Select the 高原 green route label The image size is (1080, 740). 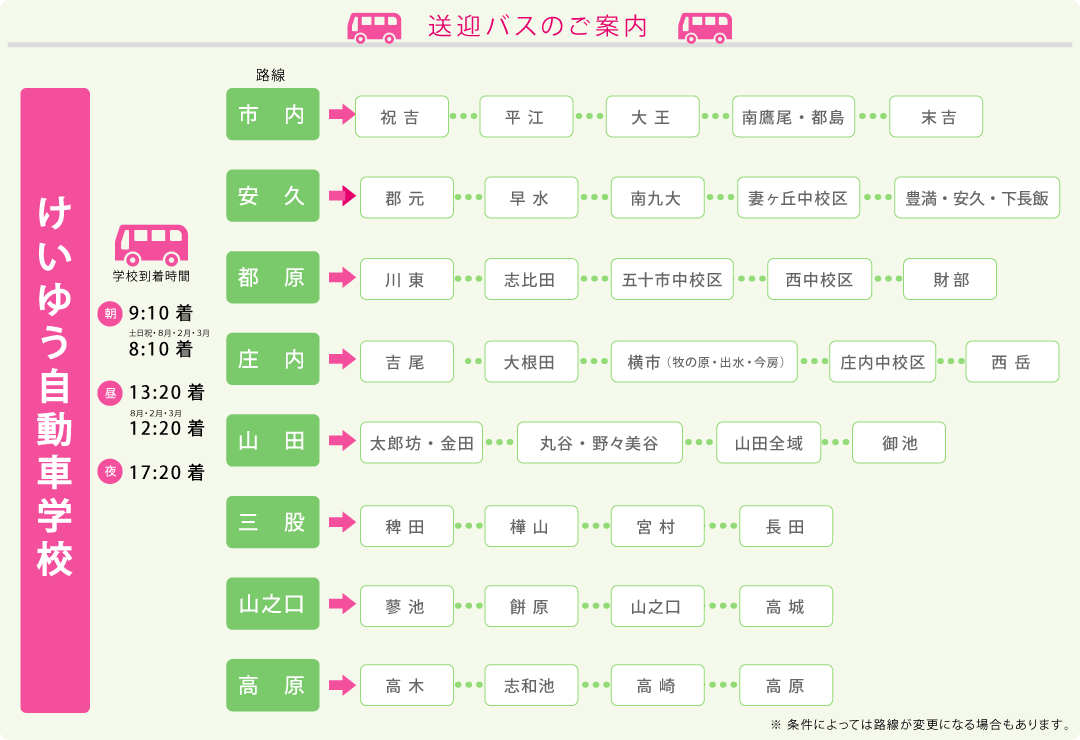click(x=272, y=685)
